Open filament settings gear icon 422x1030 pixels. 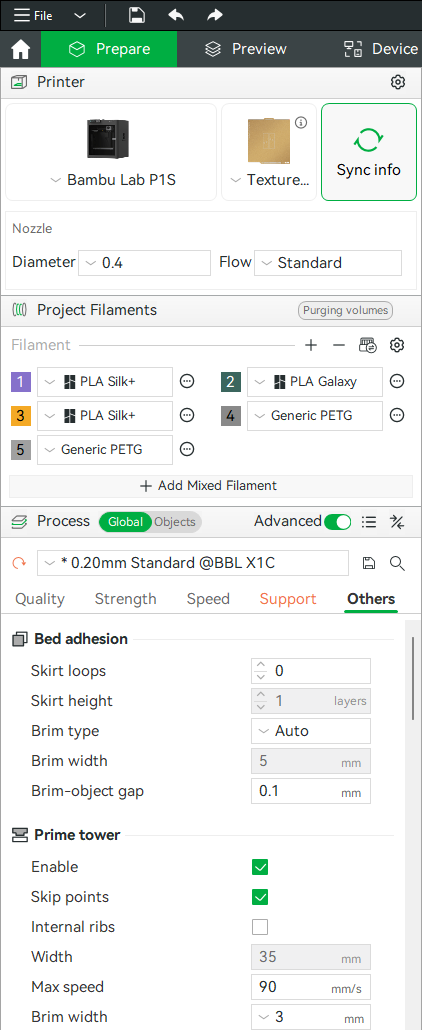pos(396,345)
